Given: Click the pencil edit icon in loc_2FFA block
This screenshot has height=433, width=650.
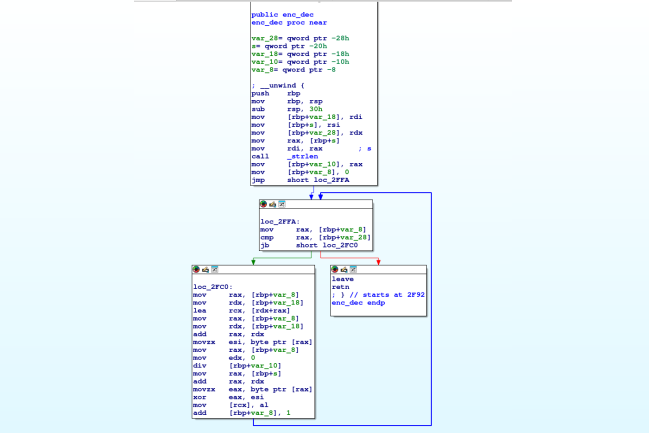Looking at the screenshot, I should tap(273, 203).
